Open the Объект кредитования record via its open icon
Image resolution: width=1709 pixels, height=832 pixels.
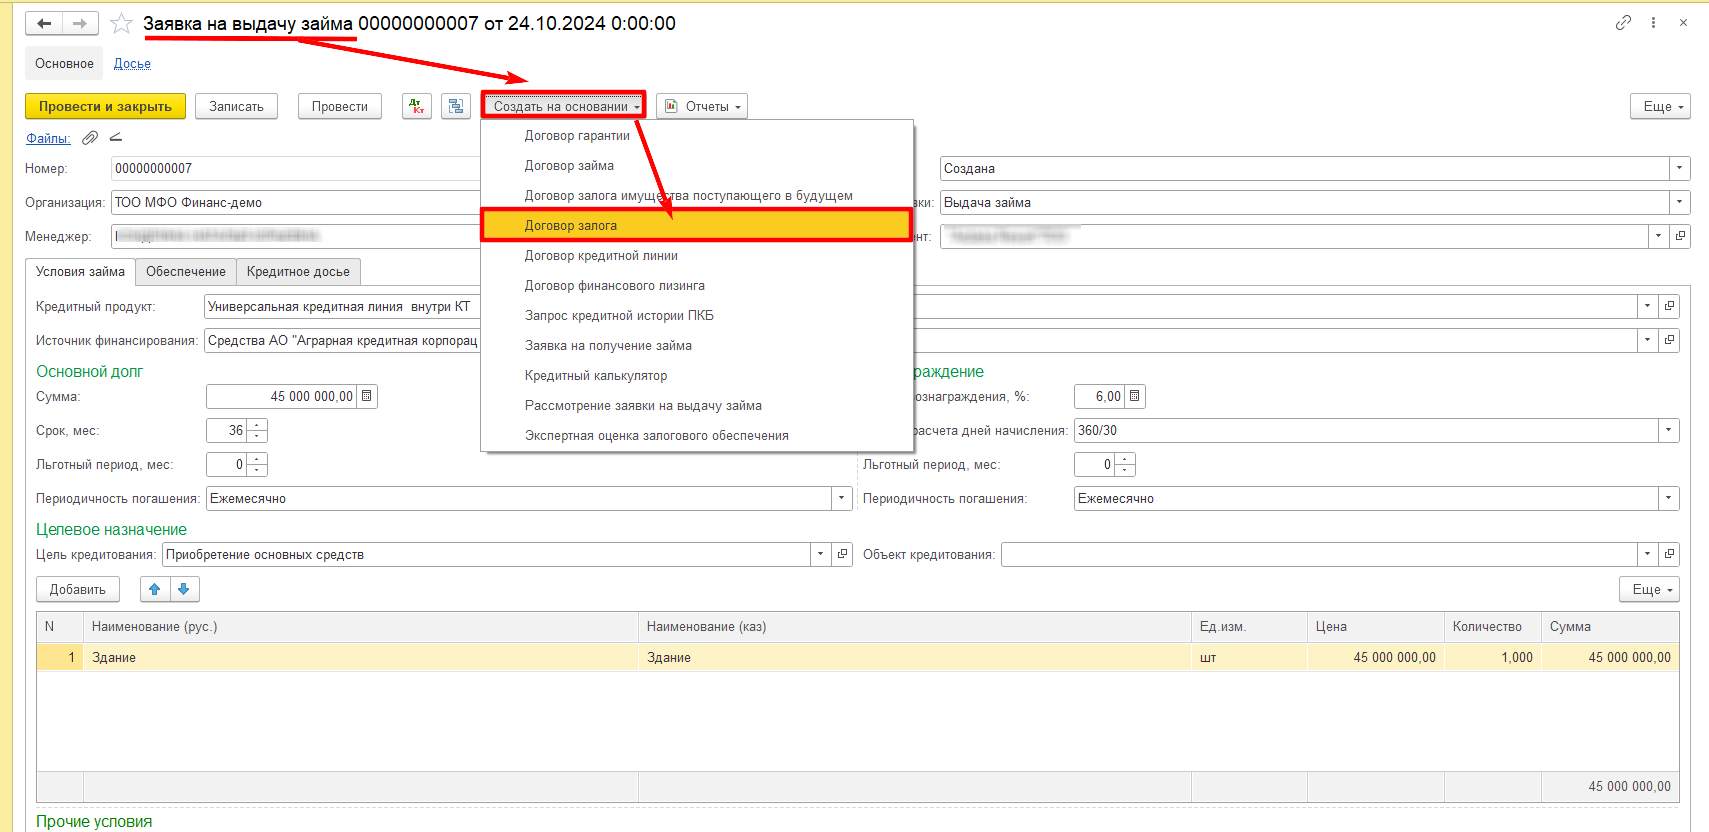point(1669,554)
